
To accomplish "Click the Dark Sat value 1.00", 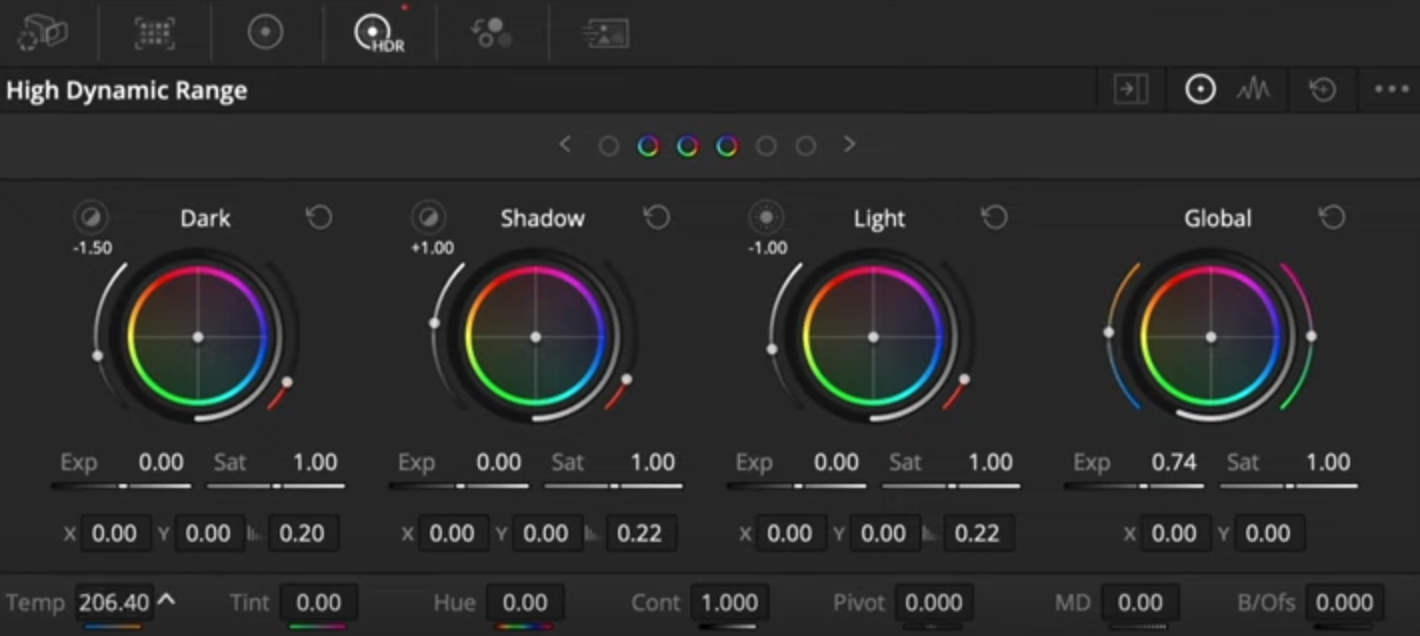I will (x=315, y=462).
